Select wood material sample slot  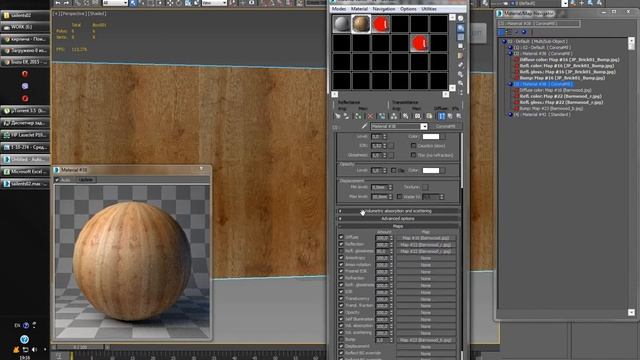[361, 24]
